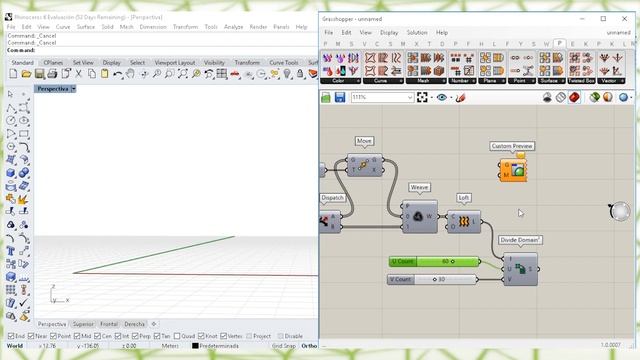Toggle the Near osnap checkbox
The image size is (640, 360).
click(31, 336)
